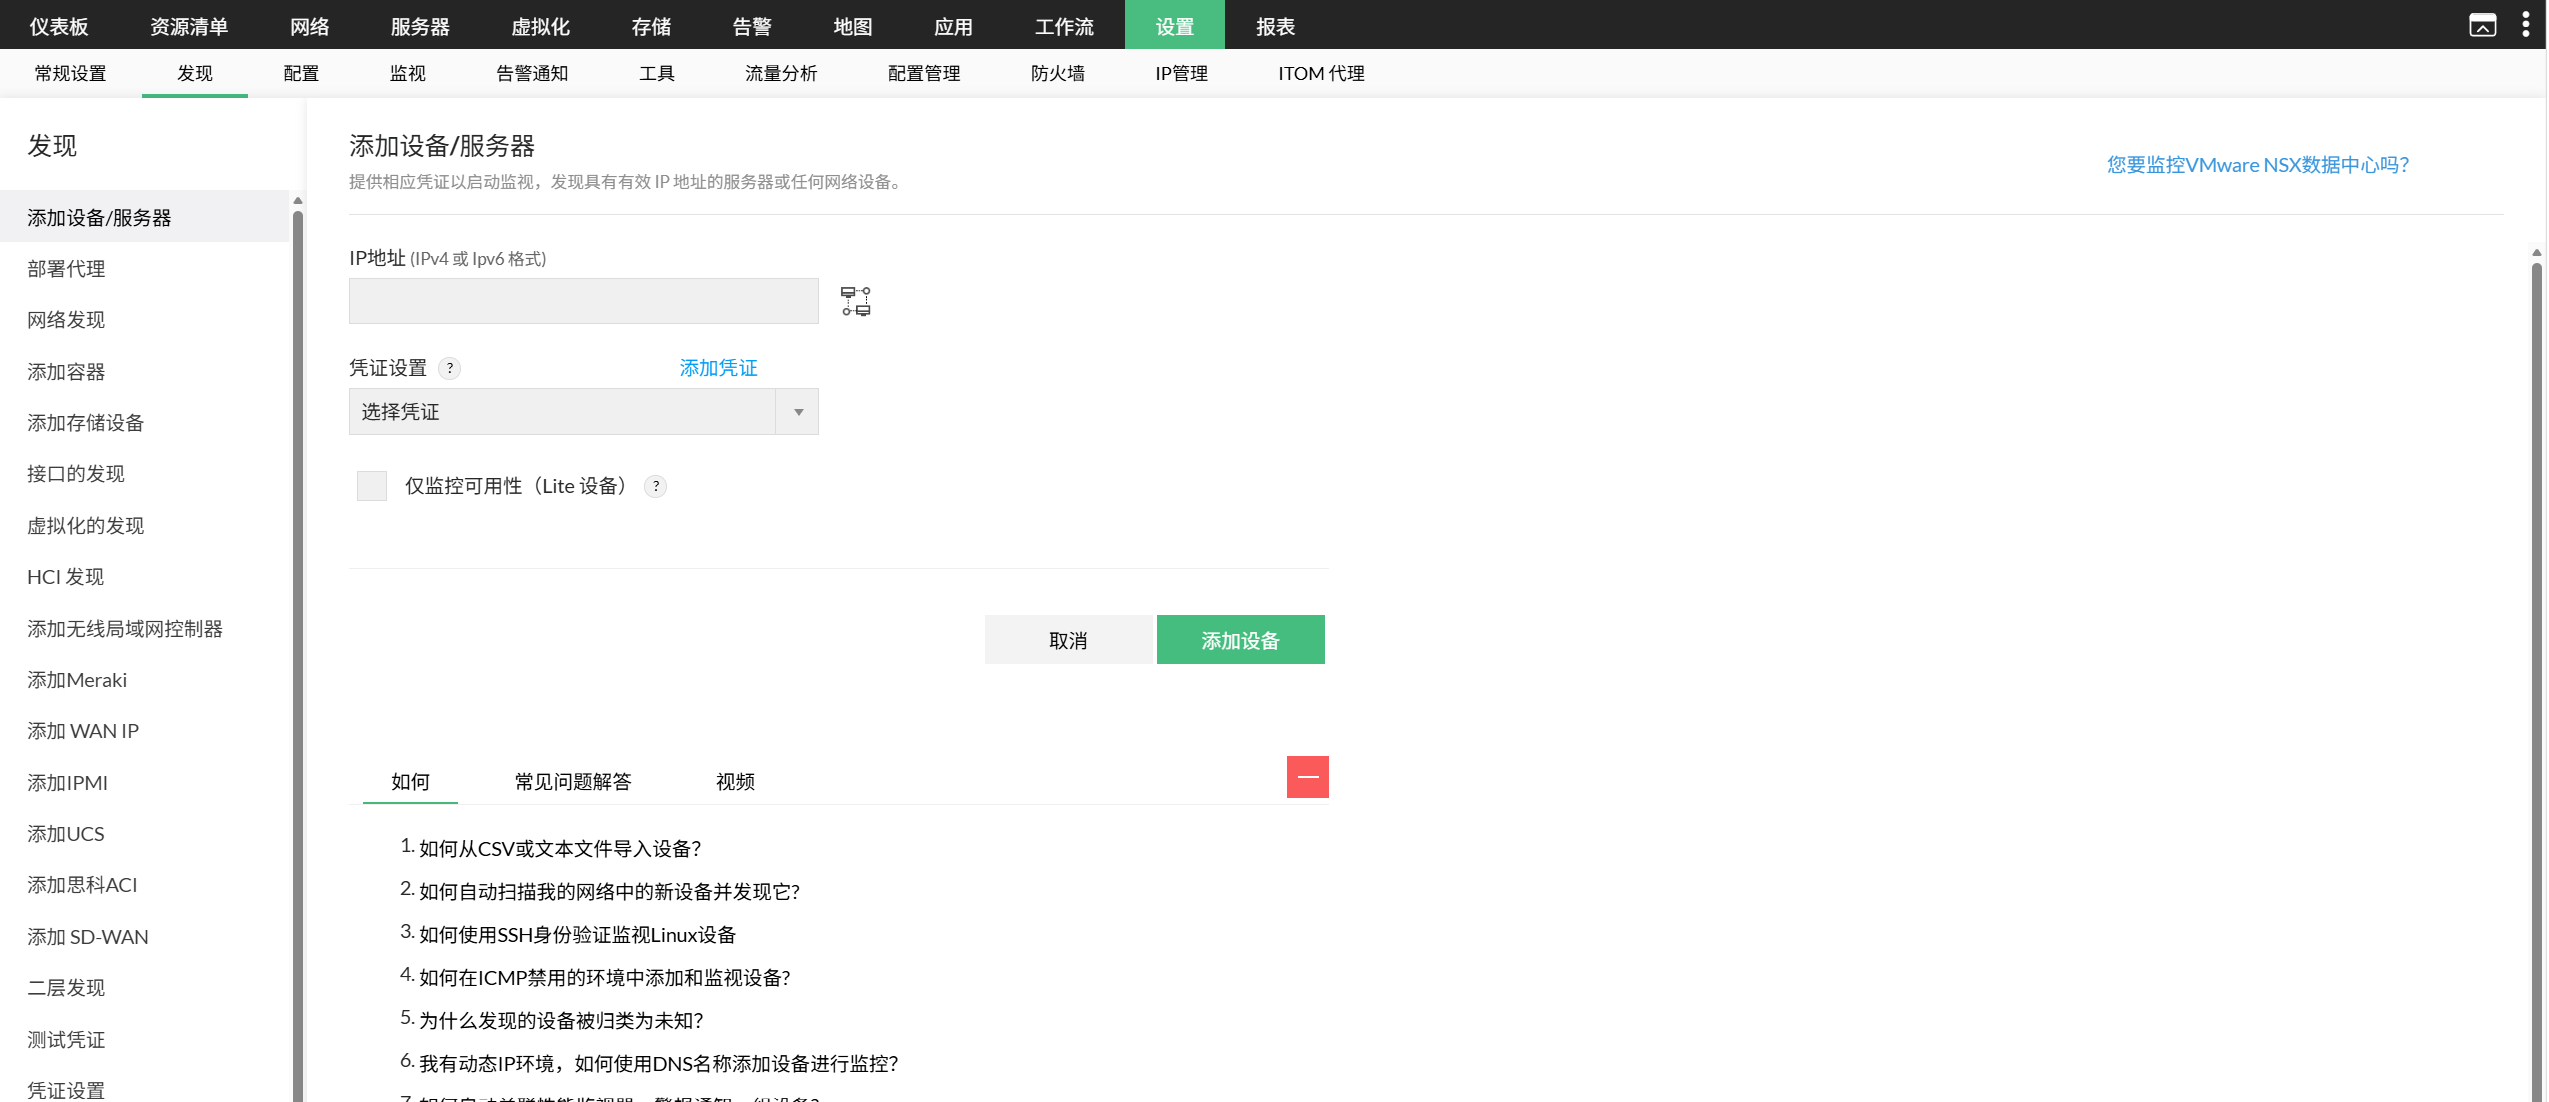Open the 服务器 top menu
The width and height of the screenshot is (2549, 1102).
click(x=420, y=26)
